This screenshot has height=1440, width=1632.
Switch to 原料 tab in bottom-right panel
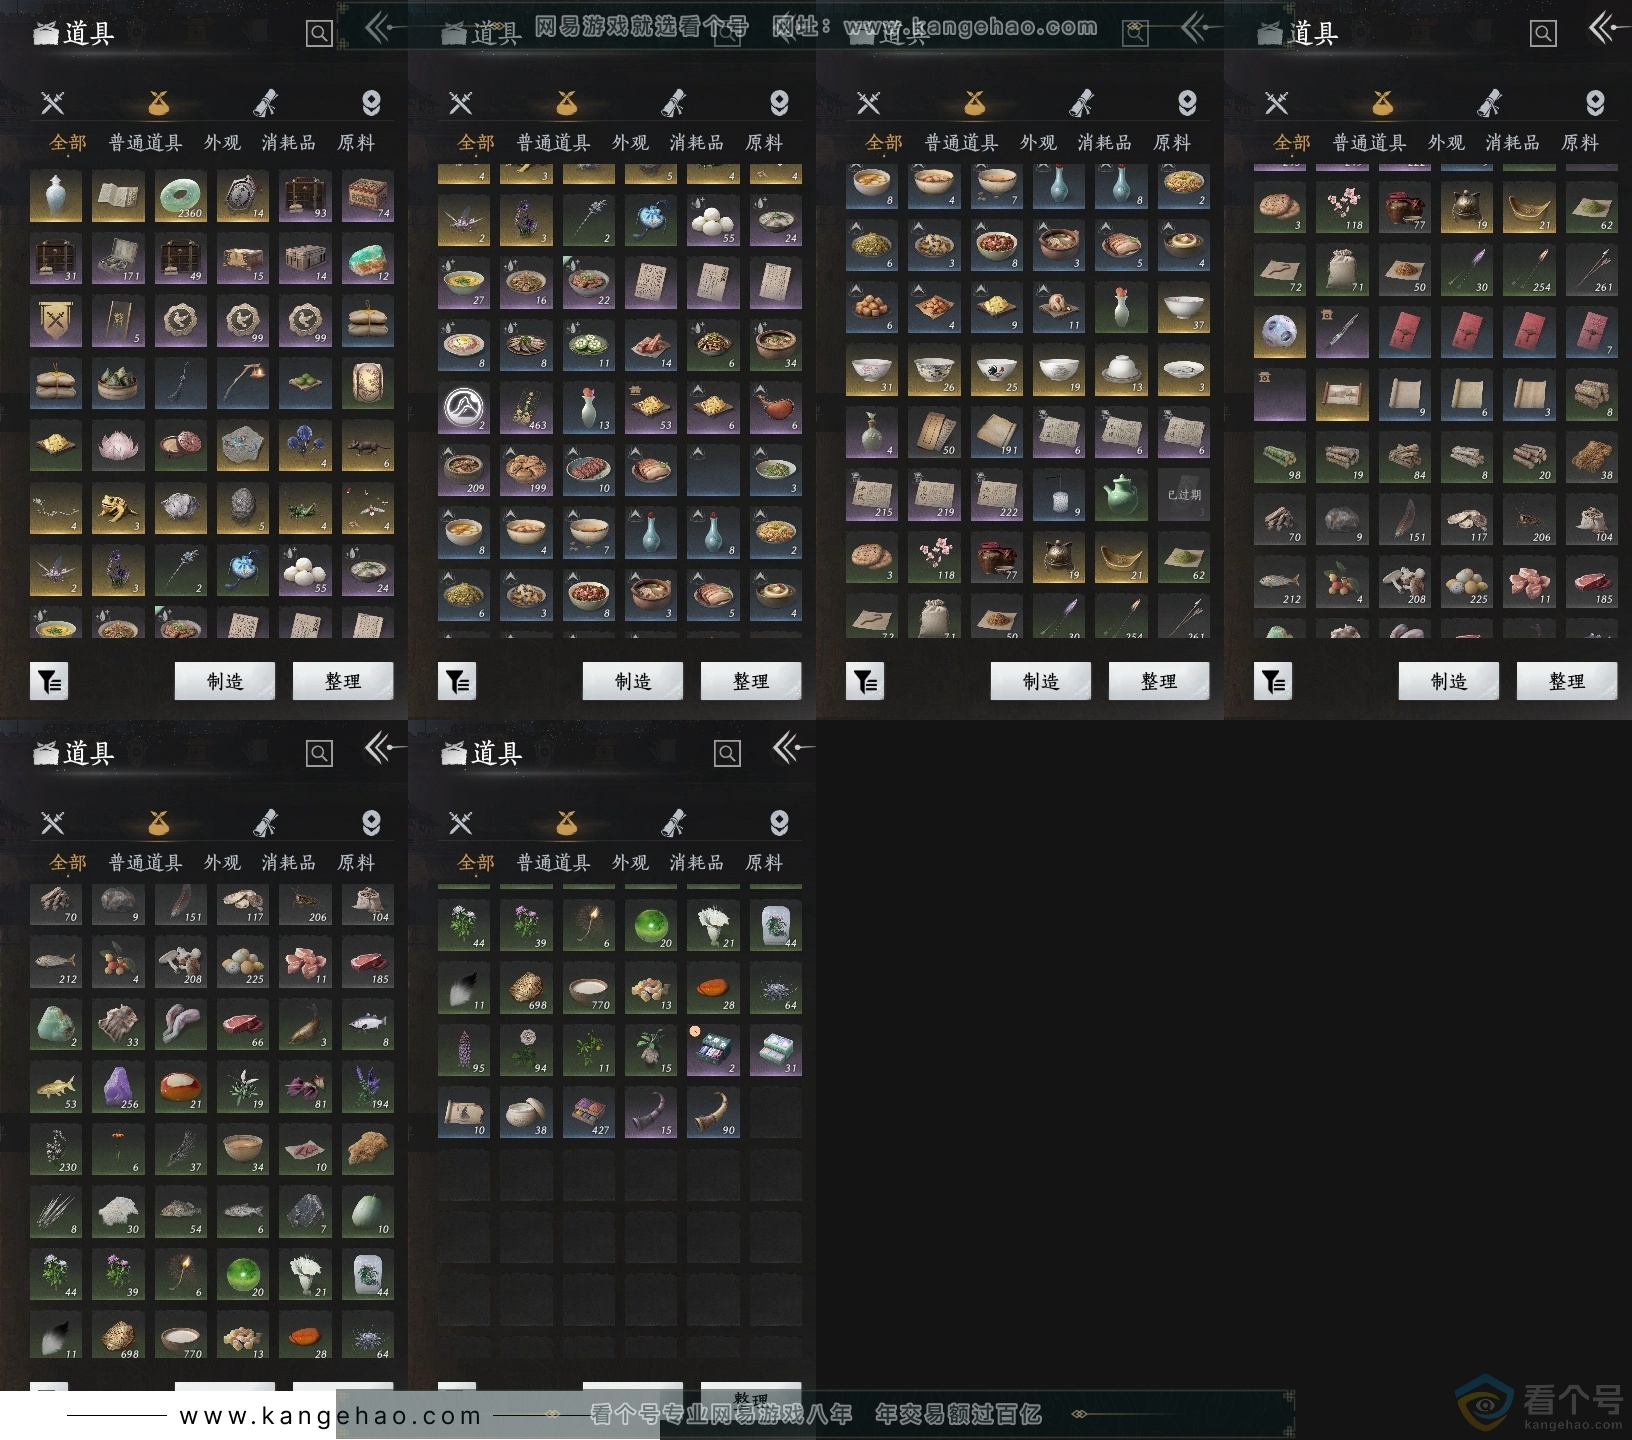click(764, 863)
